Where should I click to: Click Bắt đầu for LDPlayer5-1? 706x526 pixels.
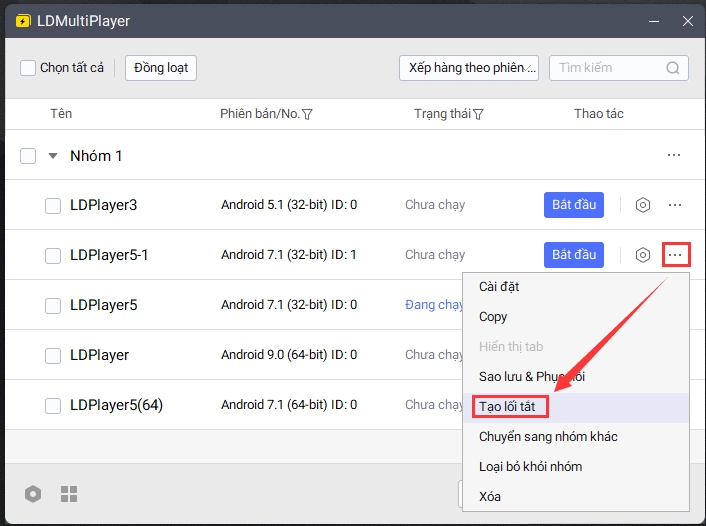574,255
